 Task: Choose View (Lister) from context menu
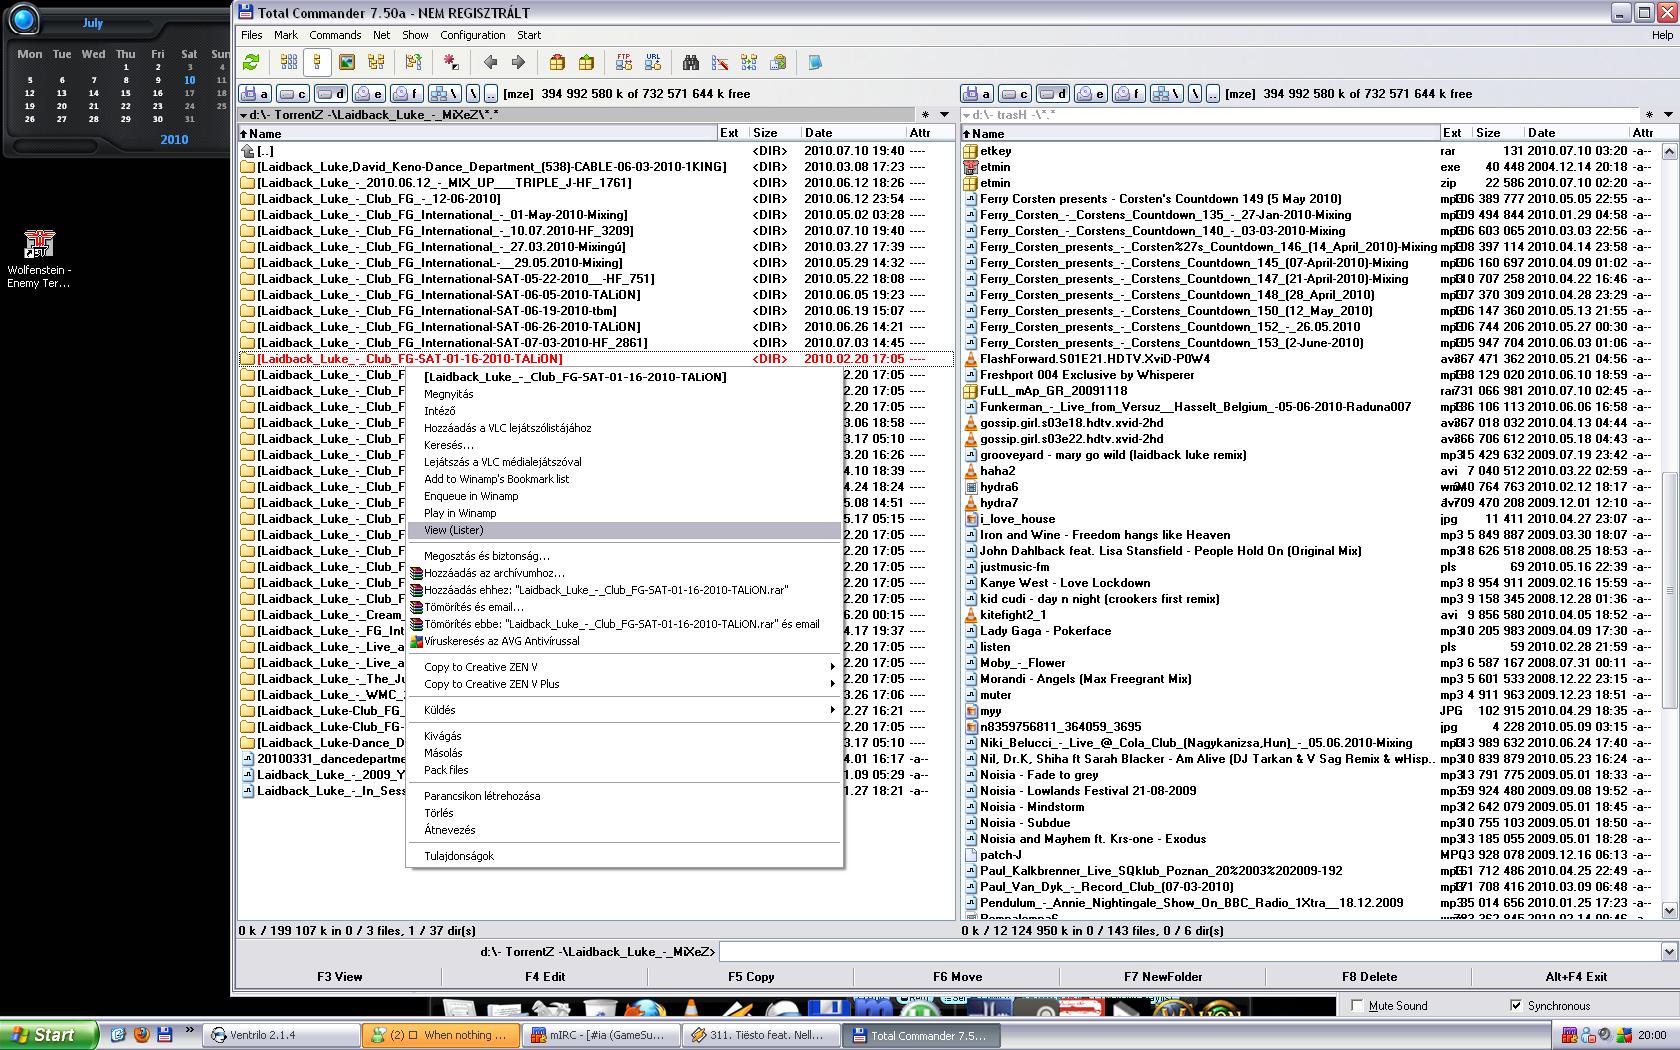pyautogui.click(x=454, y=530)
